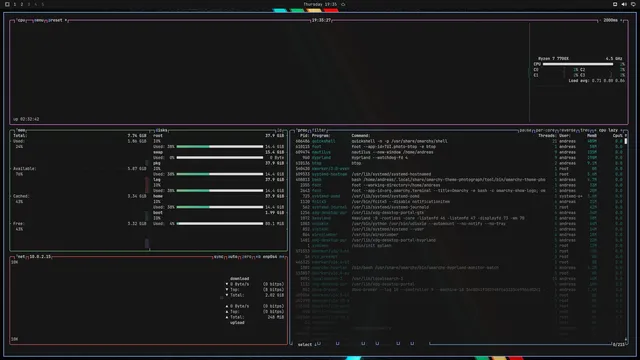This screenshot has width=640, height=360.
Task: Click the cpu lazy sorting label
Action: coord(608,130)
